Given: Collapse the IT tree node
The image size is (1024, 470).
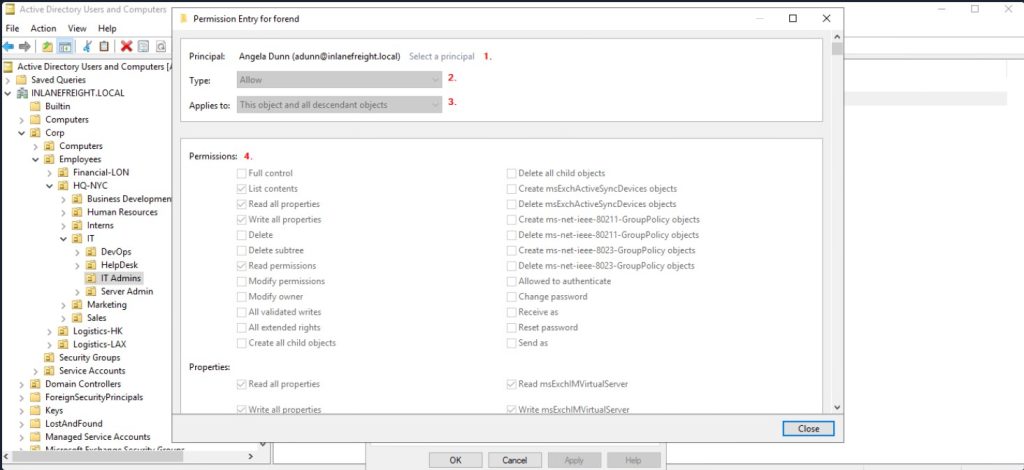Looking at the screenshot, I should tap(63, 239).
